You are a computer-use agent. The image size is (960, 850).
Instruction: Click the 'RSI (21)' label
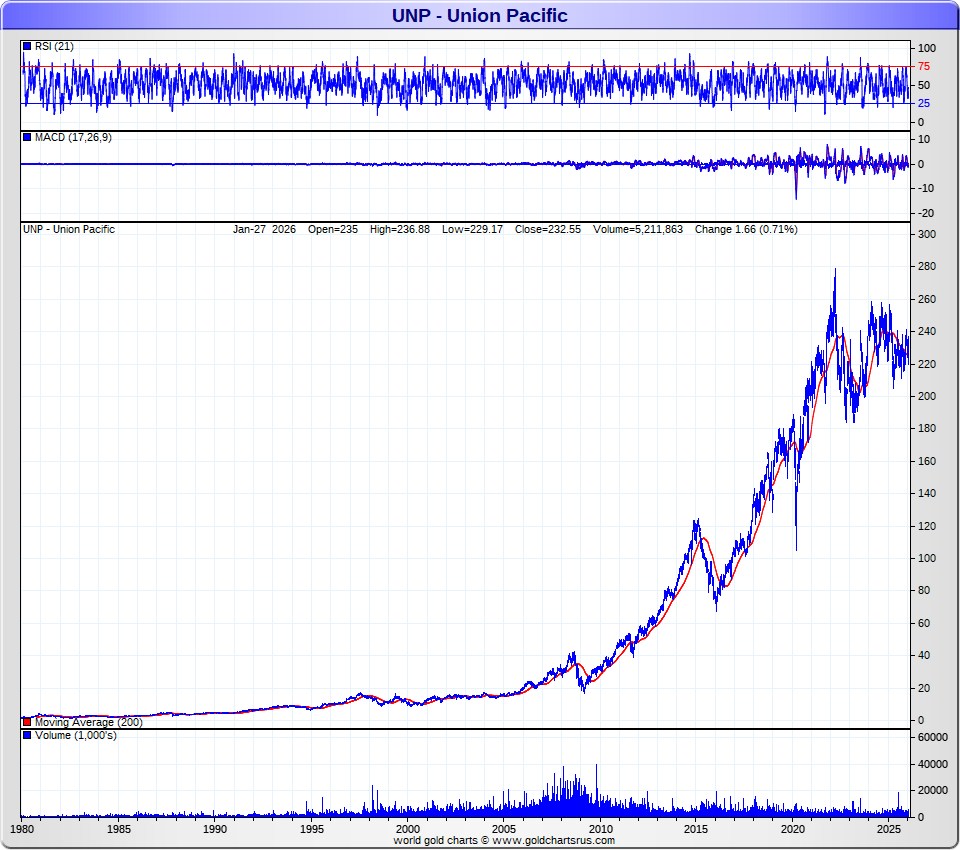tap(54, 47)
